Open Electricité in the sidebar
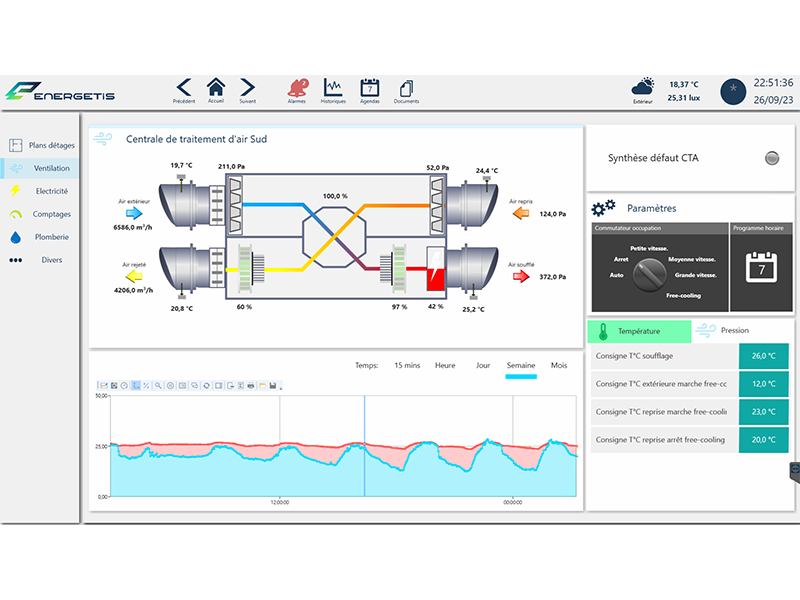The height and width of the screenshot is (600, 800). (x=40, y=191)
